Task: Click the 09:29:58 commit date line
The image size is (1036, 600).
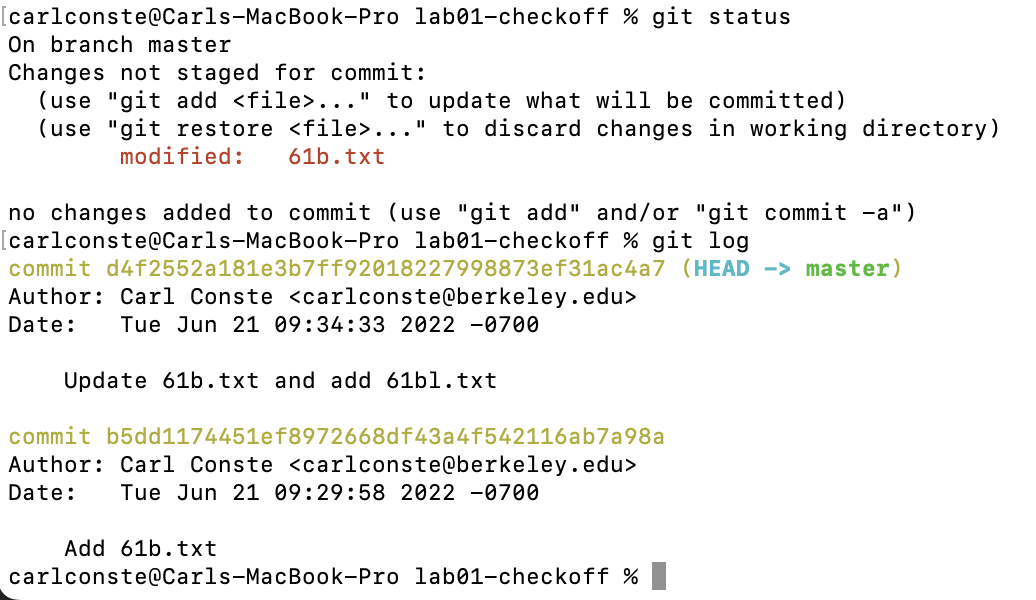Action: coord(329,493)
